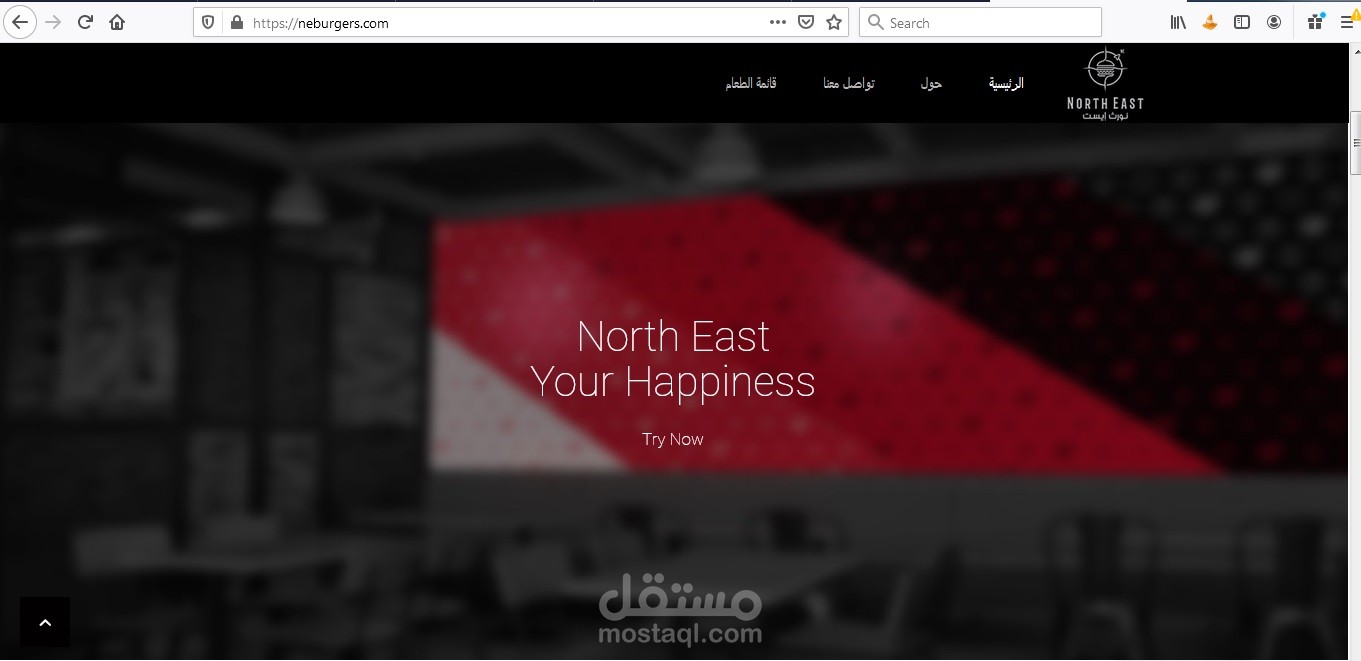The height and width of the screenshot is (661, 1361).
Task: Toggle the browser sidebar view
Action: (1242, 22)
